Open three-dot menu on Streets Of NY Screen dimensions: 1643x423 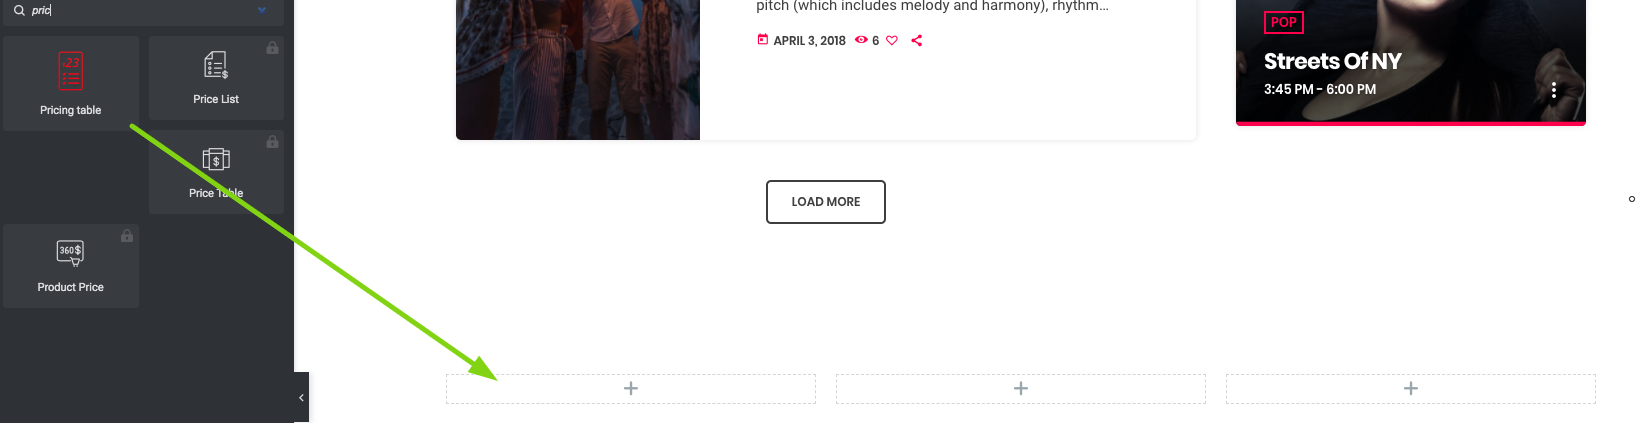pos(1553,90)
